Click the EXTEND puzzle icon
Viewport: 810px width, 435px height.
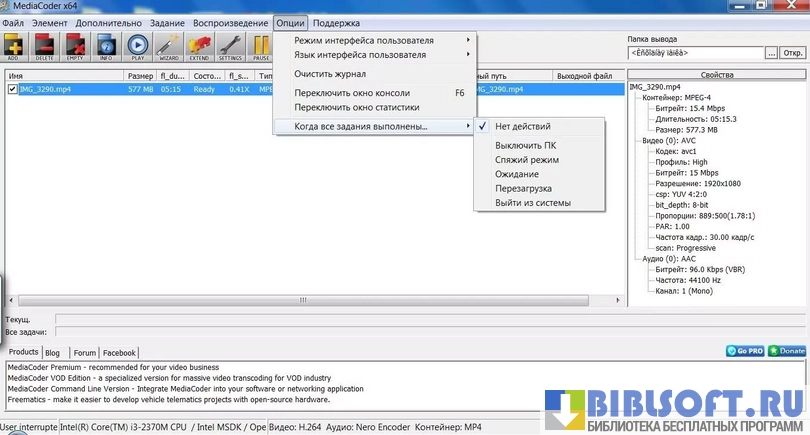199,46
